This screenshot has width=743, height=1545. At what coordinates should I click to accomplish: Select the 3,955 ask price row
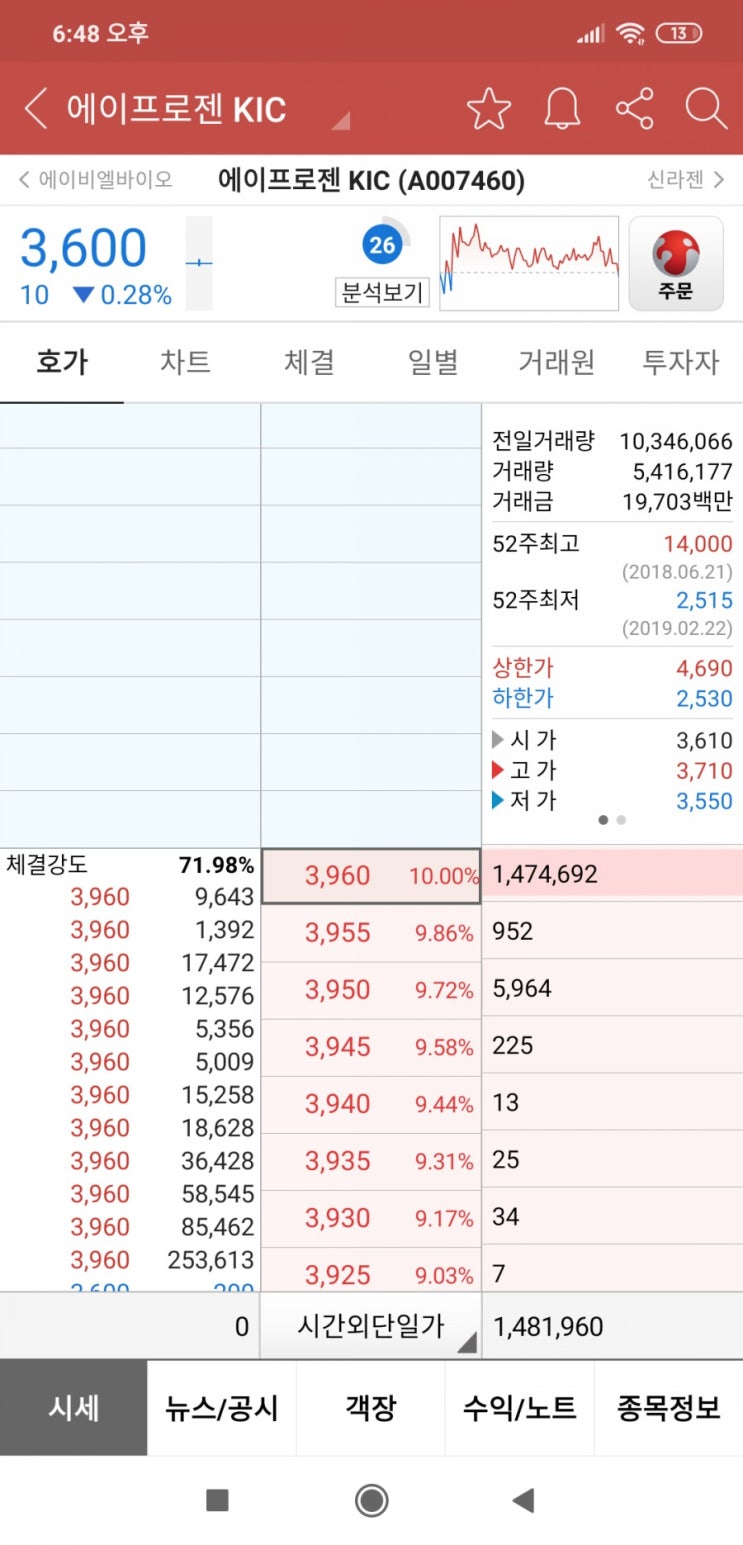[371, 933]
